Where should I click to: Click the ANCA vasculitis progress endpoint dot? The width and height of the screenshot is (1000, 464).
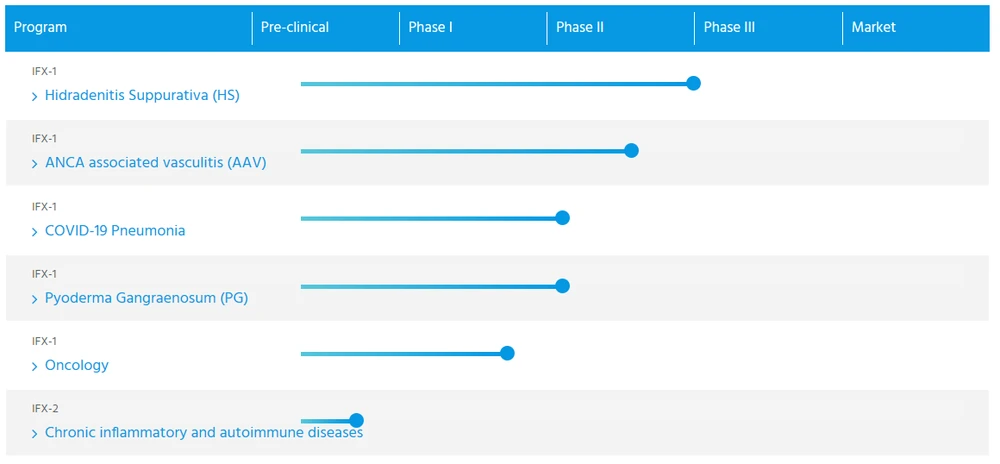[631, 151]
